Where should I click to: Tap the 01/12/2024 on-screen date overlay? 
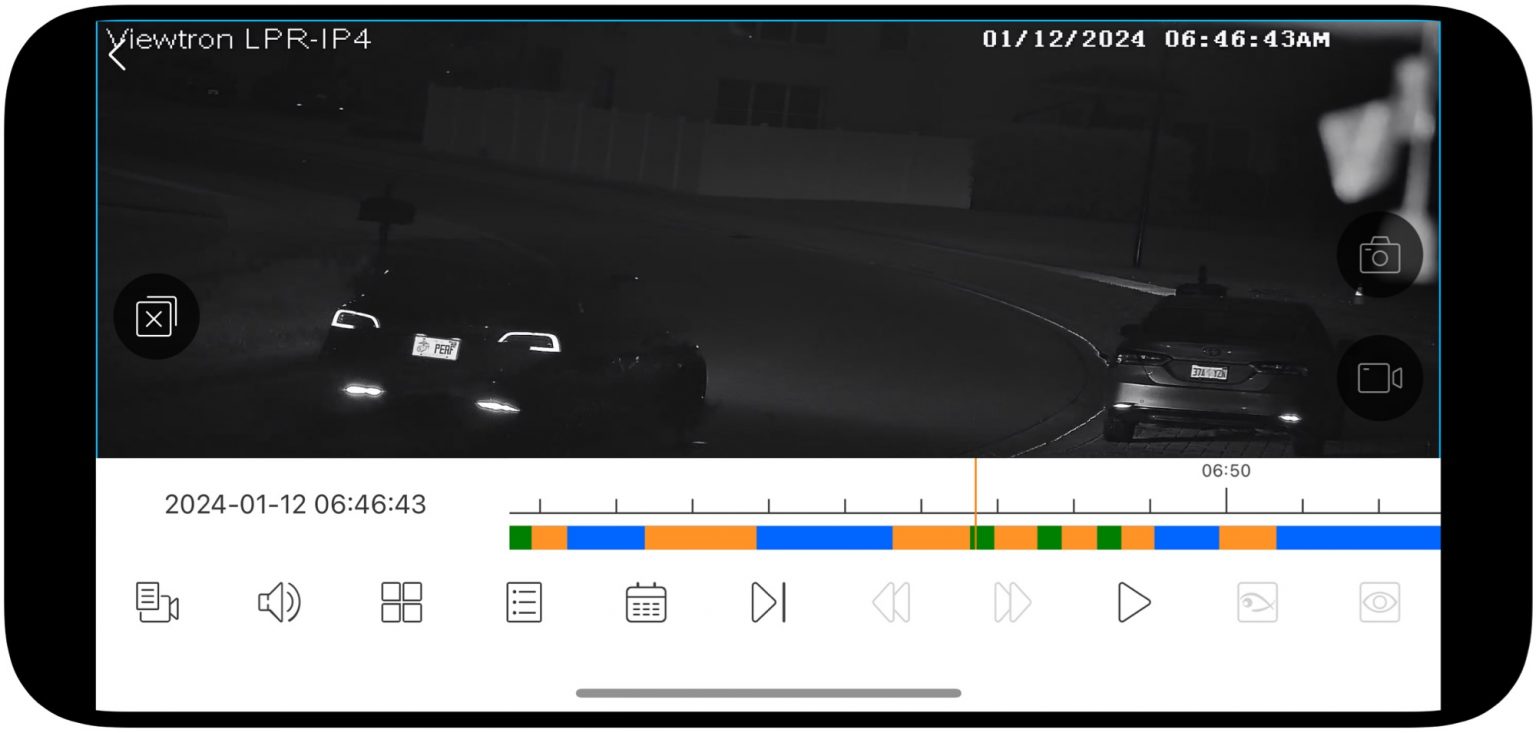point(1063,40)
